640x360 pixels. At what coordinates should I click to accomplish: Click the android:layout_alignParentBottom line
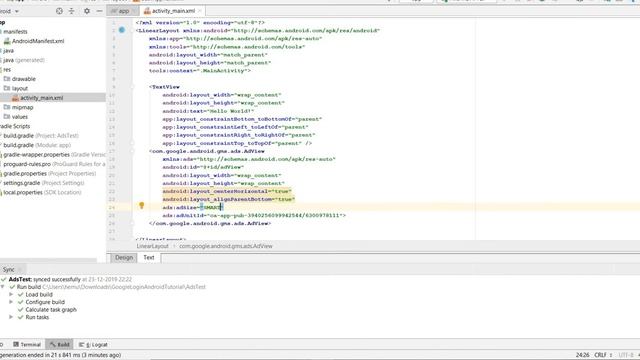[x=229, y=199]
